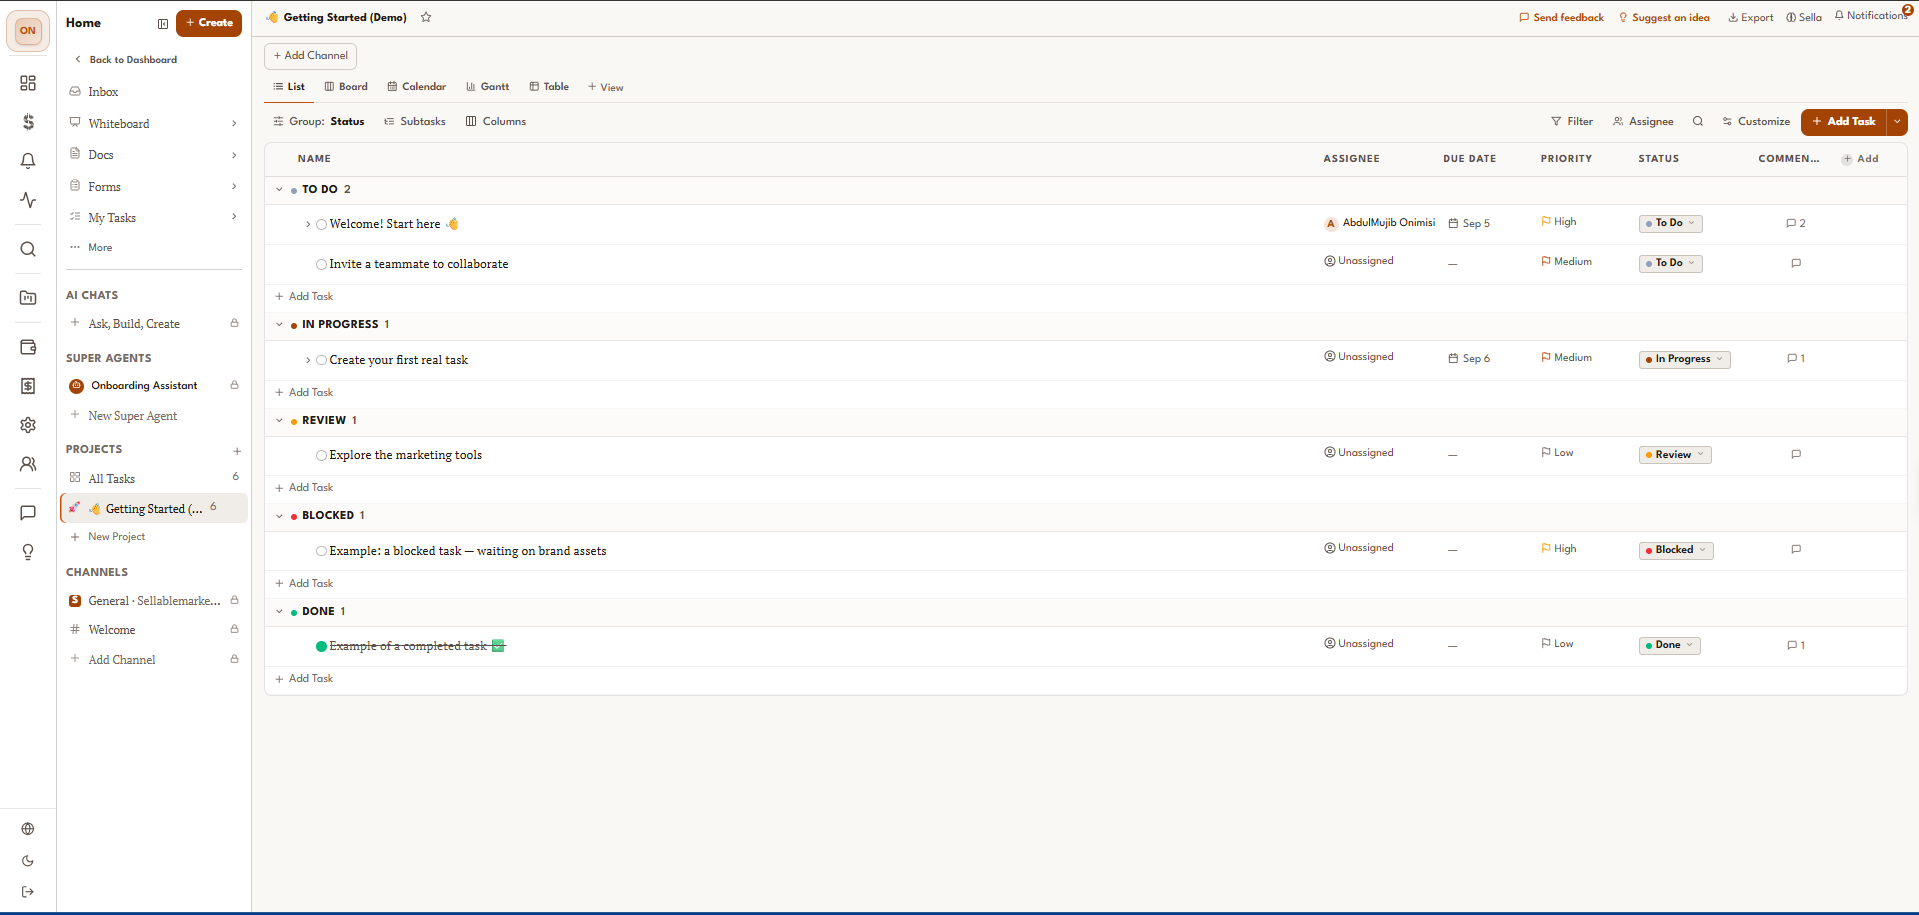Screen dimensions: 1919x915
Task: Open the activity pulse icon in left rail
Action: coord(28,200)
